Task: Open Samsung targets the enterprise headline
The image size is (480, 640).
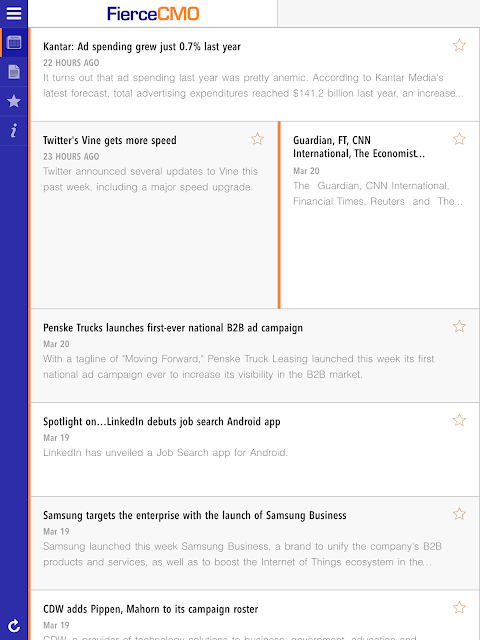Action: pos(195,515)
